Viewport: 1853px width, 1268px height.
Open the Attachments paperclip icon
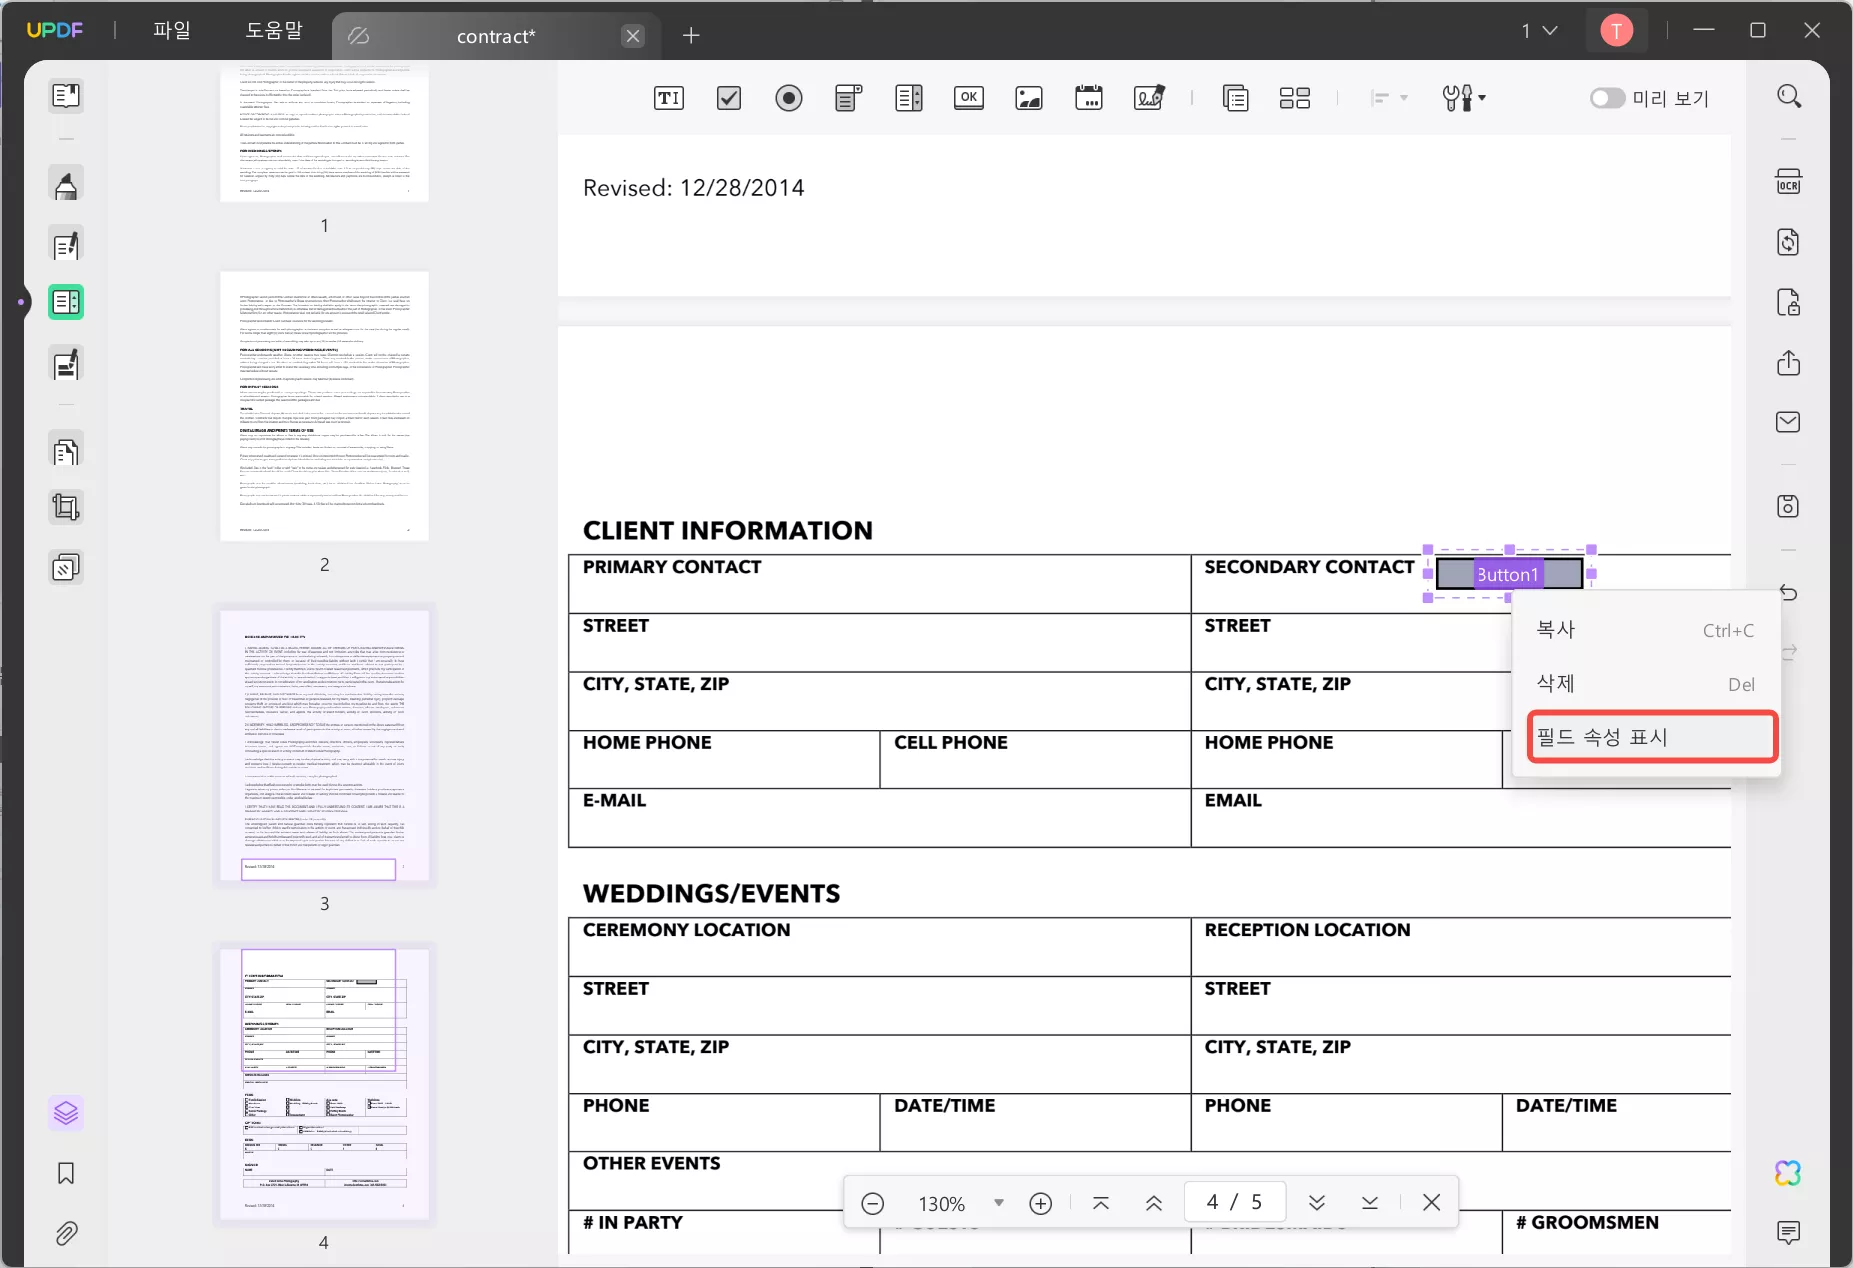point(66,1233)
